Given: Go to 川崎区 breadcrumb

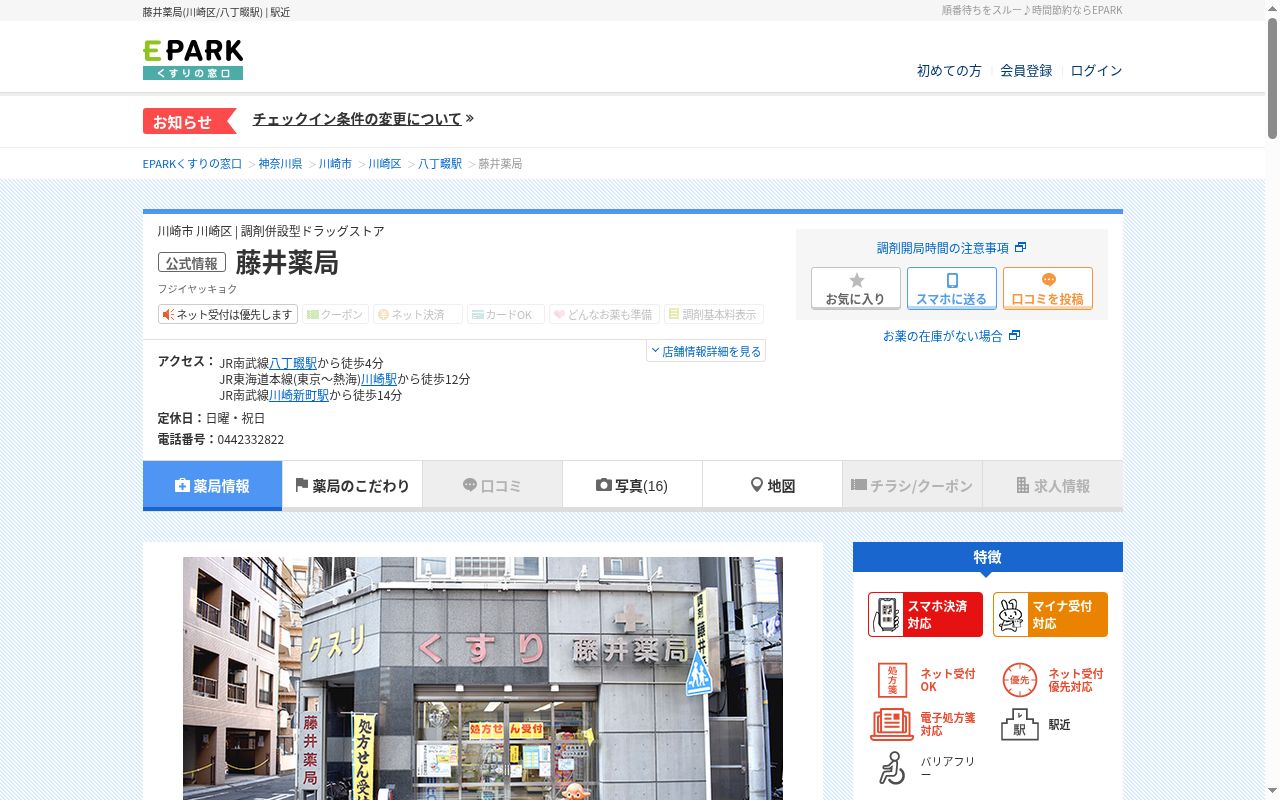Looking at the screenshot, I should [384, 163].
